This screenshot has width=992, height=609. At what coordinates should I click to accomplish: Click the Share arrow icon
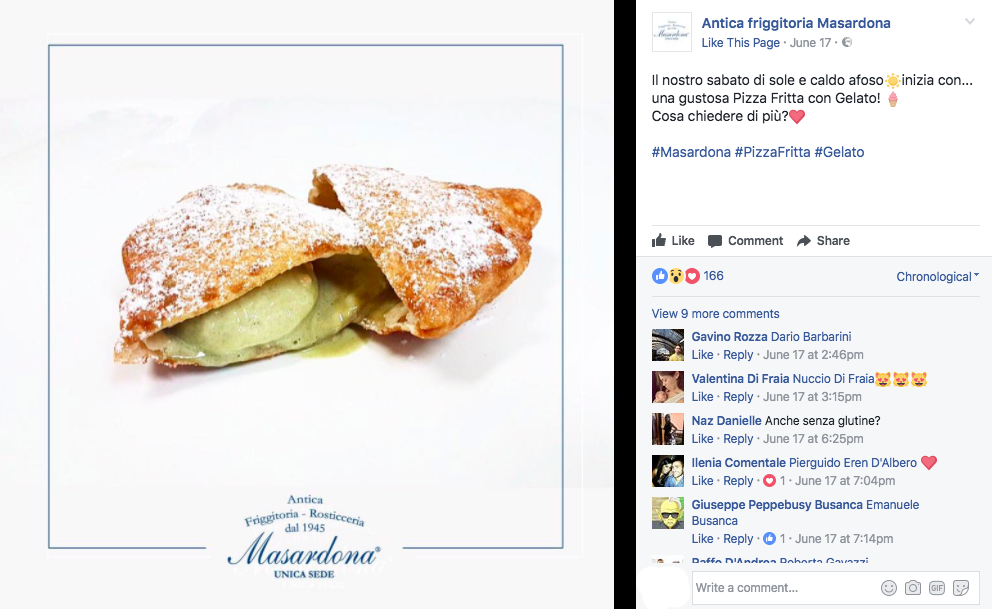point(803,241)
